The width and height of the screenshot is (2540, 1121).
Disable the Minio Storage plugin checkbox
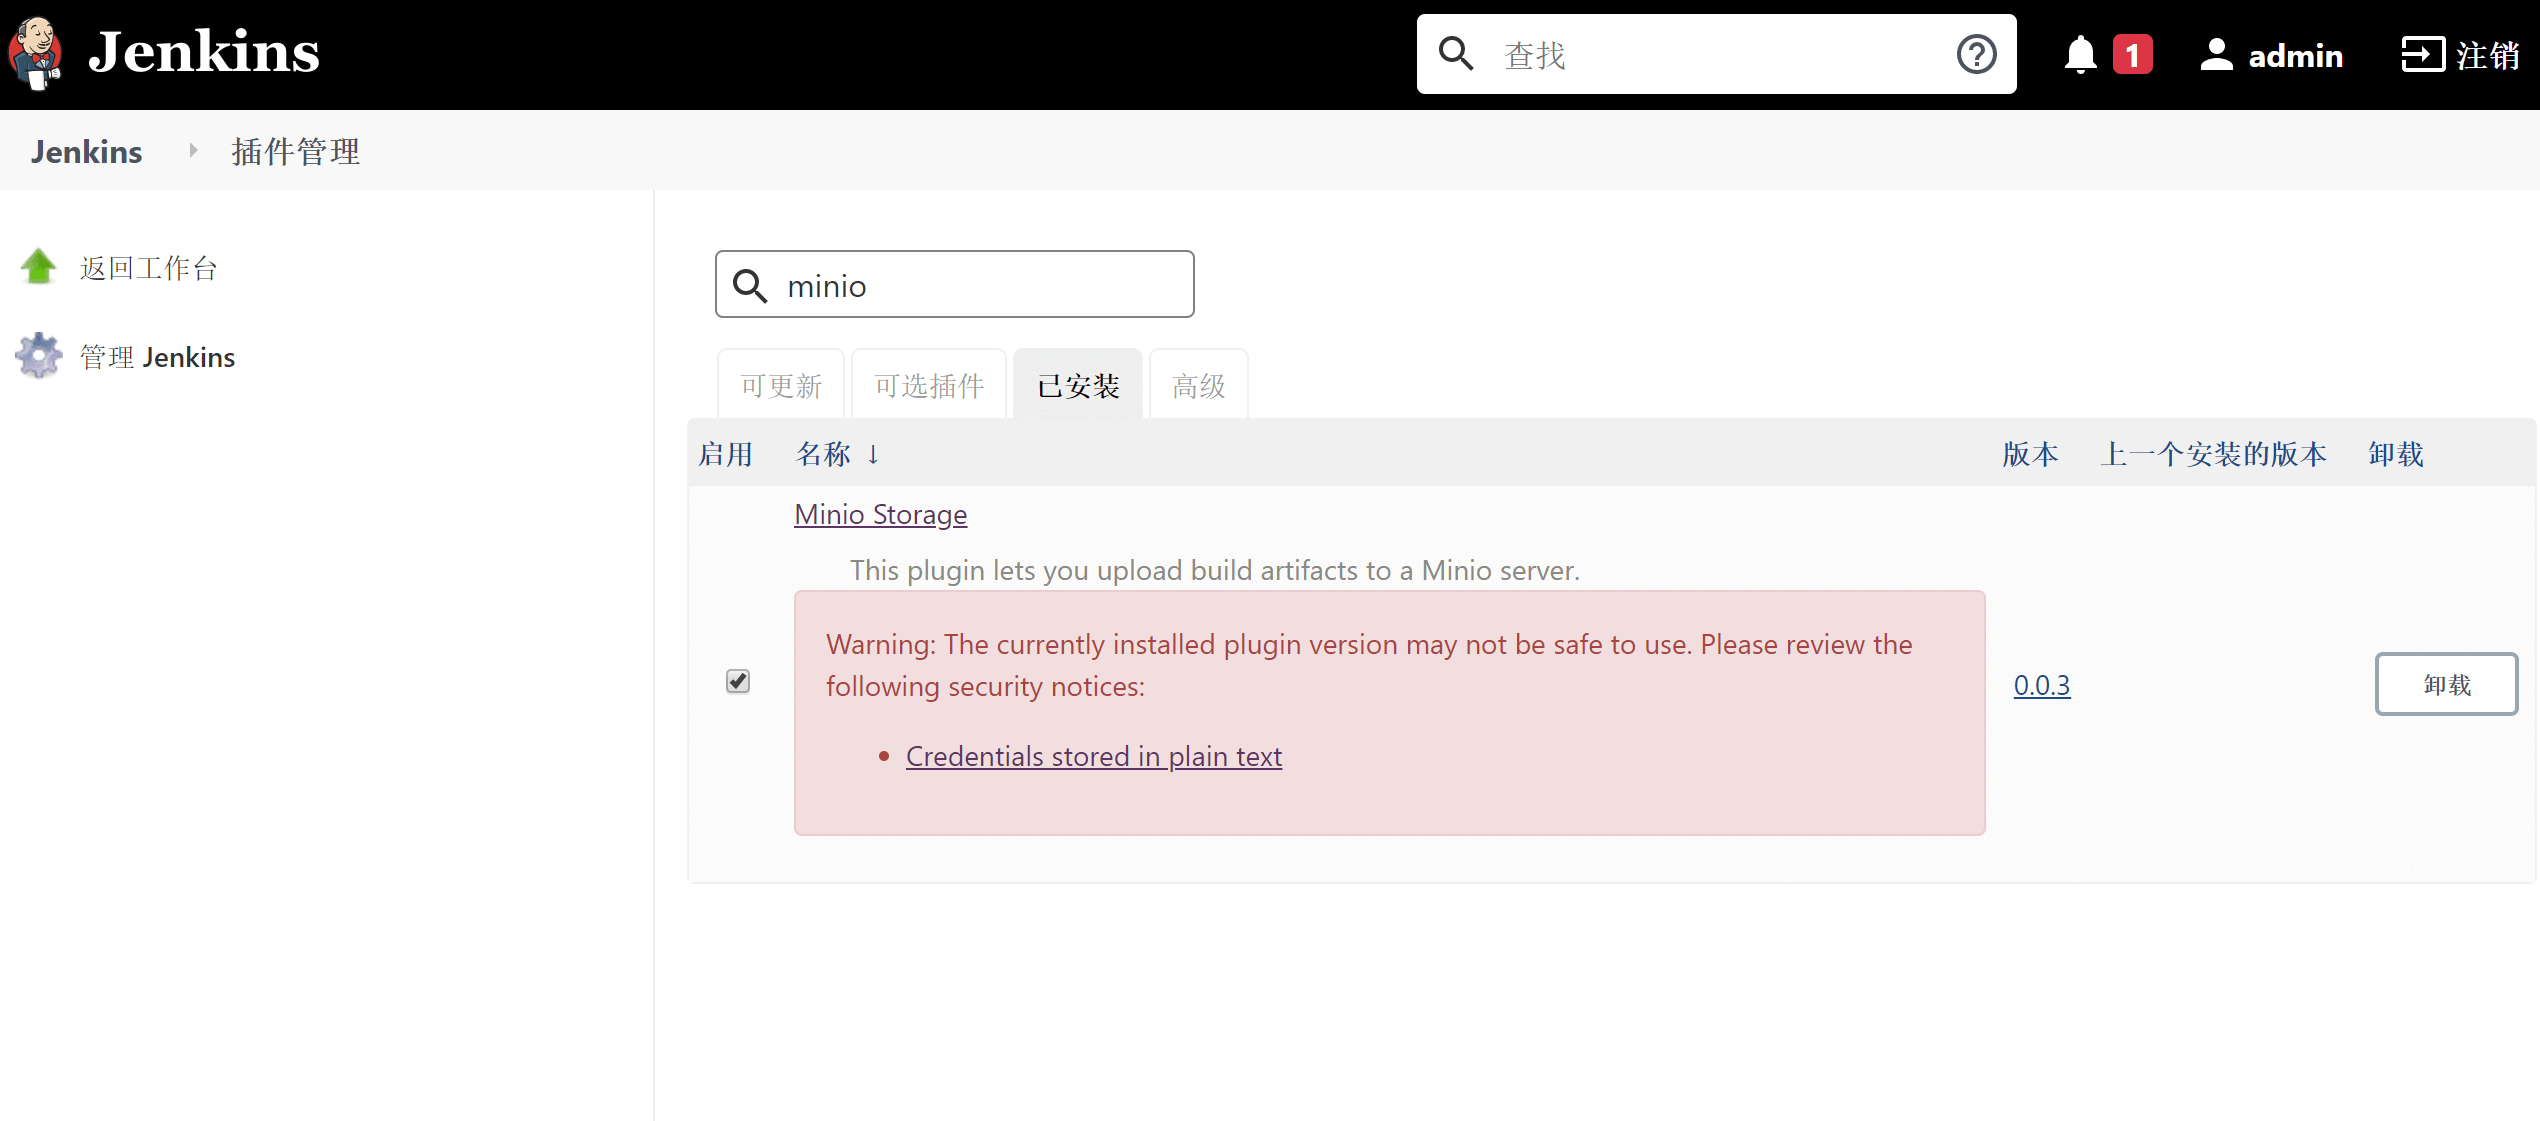(x=738, y=681)
